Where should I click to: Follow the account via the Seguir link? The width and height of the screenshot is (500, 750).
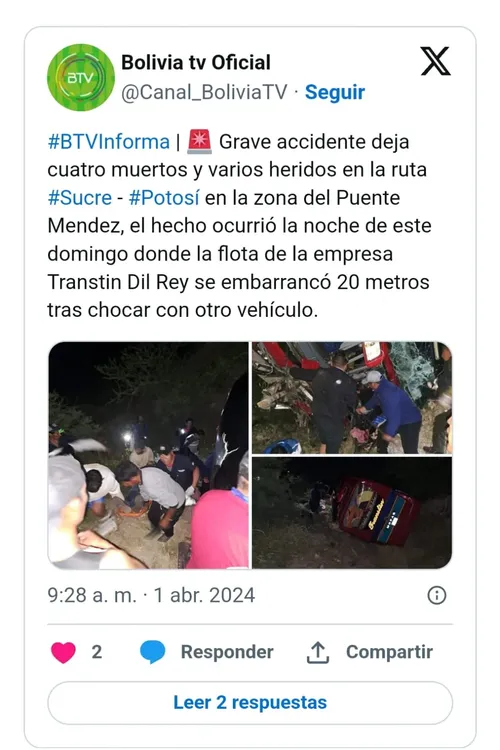point(335,92)
